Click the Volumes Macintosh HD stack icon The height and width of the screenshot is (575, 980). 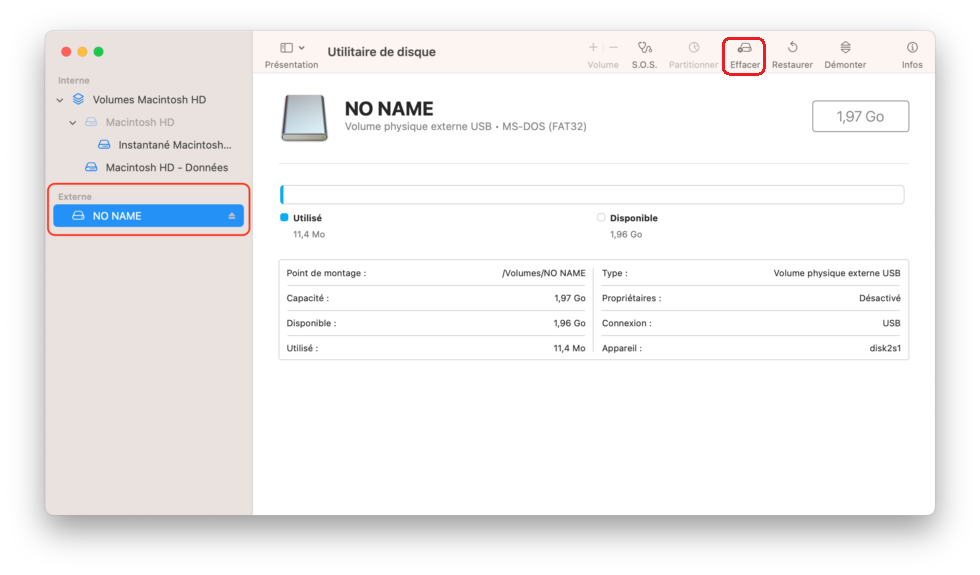[78, 99]
